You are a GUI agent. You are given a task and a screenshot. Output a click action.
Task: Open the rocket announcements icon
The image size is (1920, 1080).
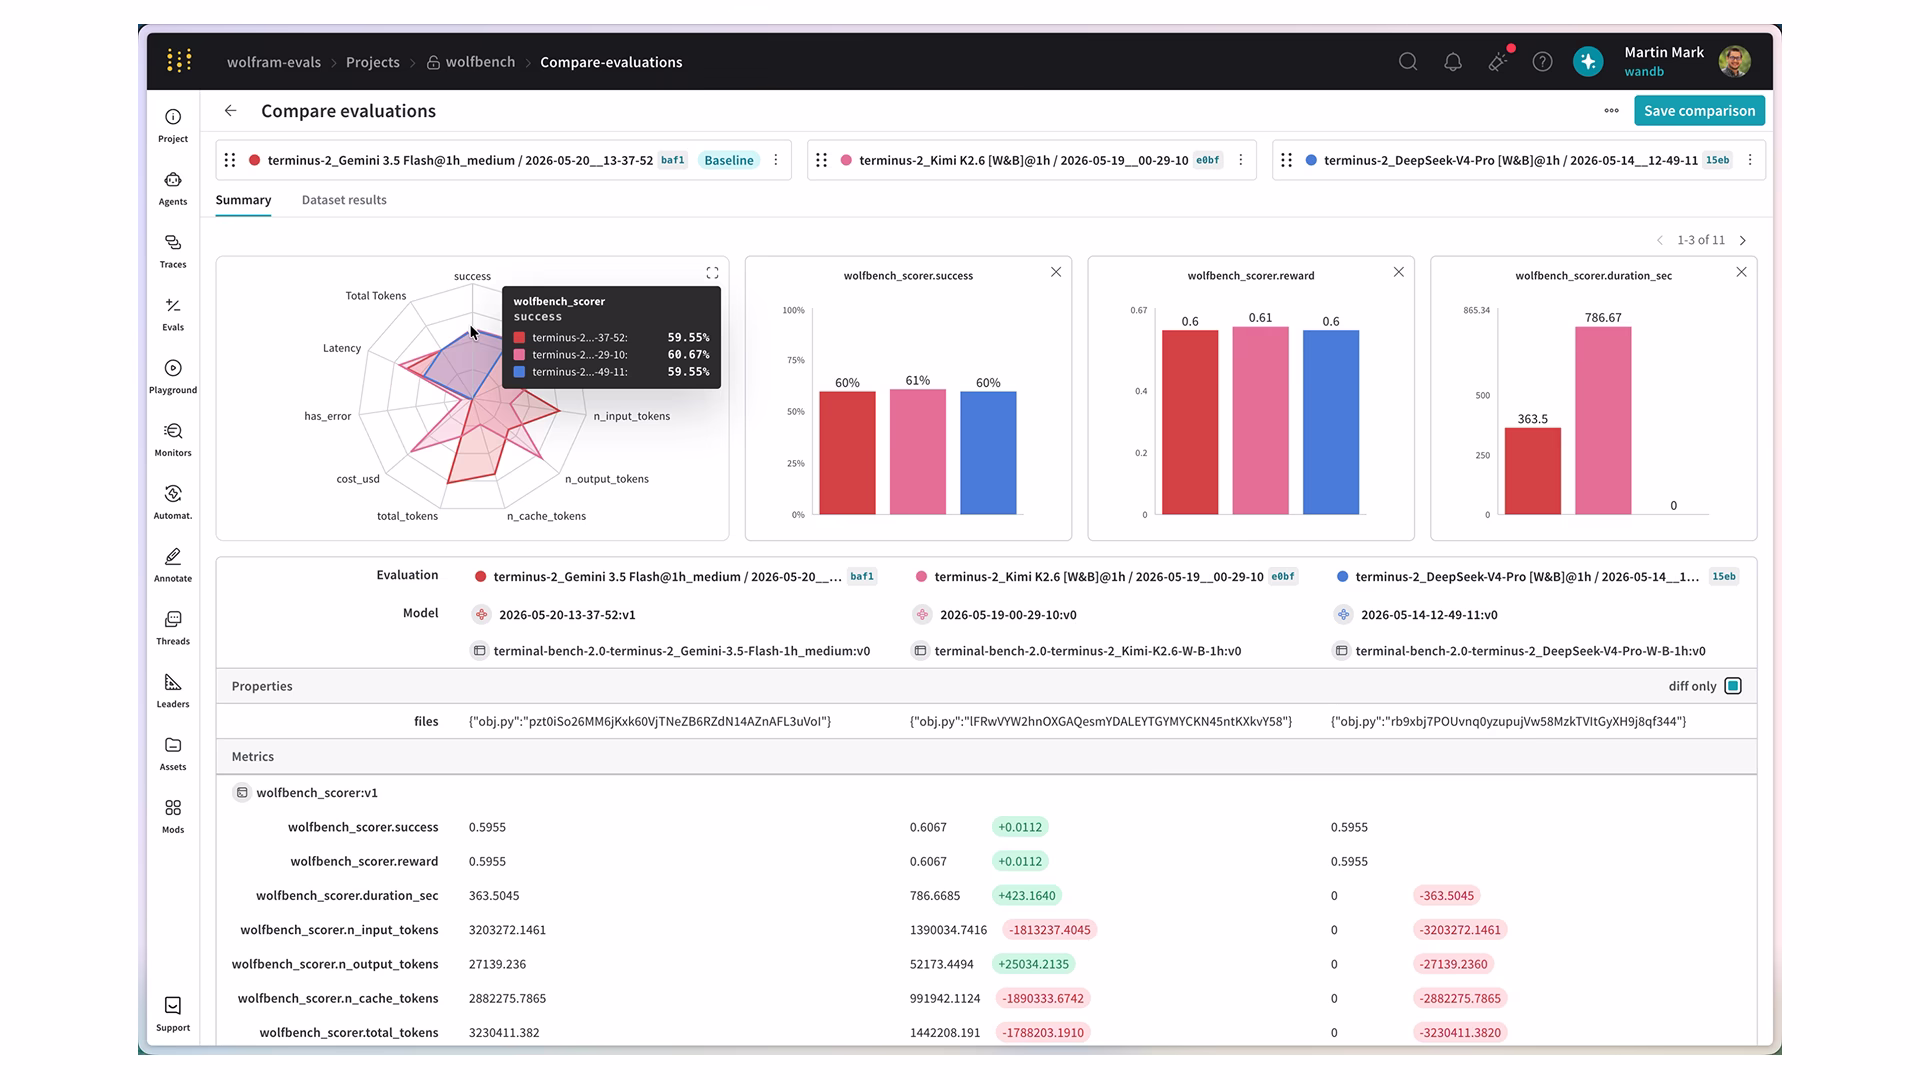(x=1498, y=62)
